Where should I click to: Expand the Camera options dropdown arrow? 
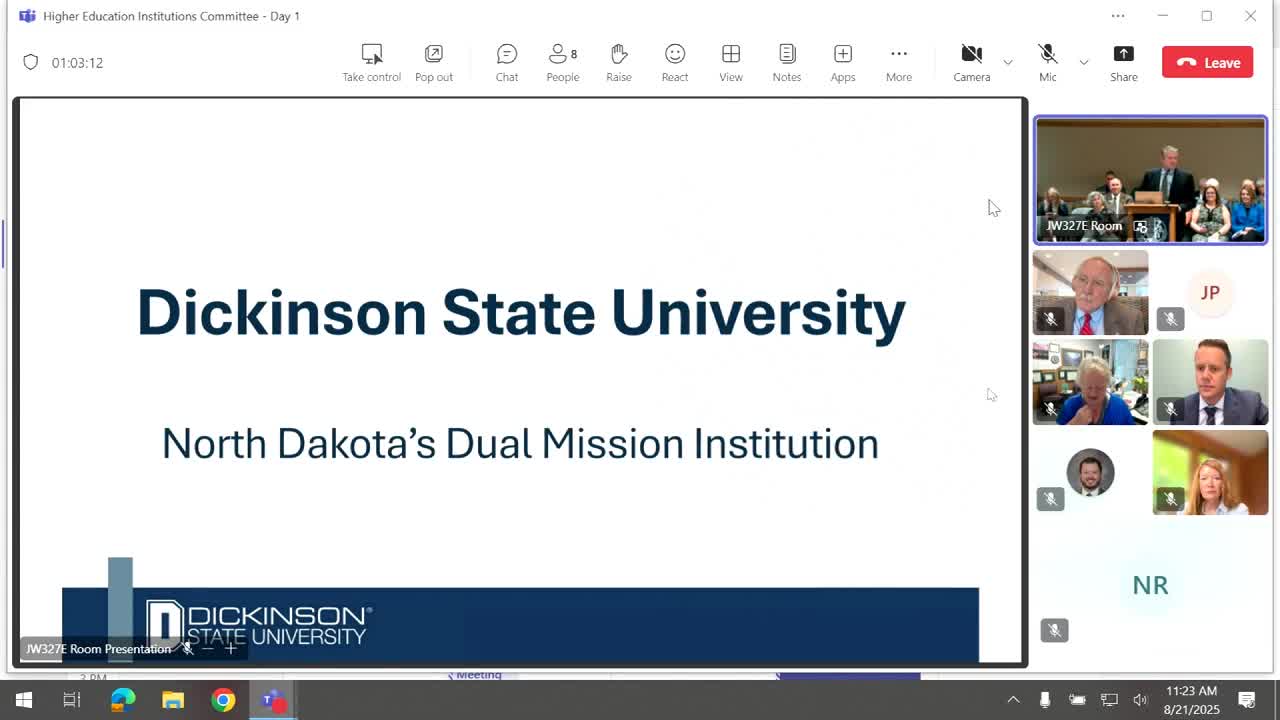click(1008, 62)
